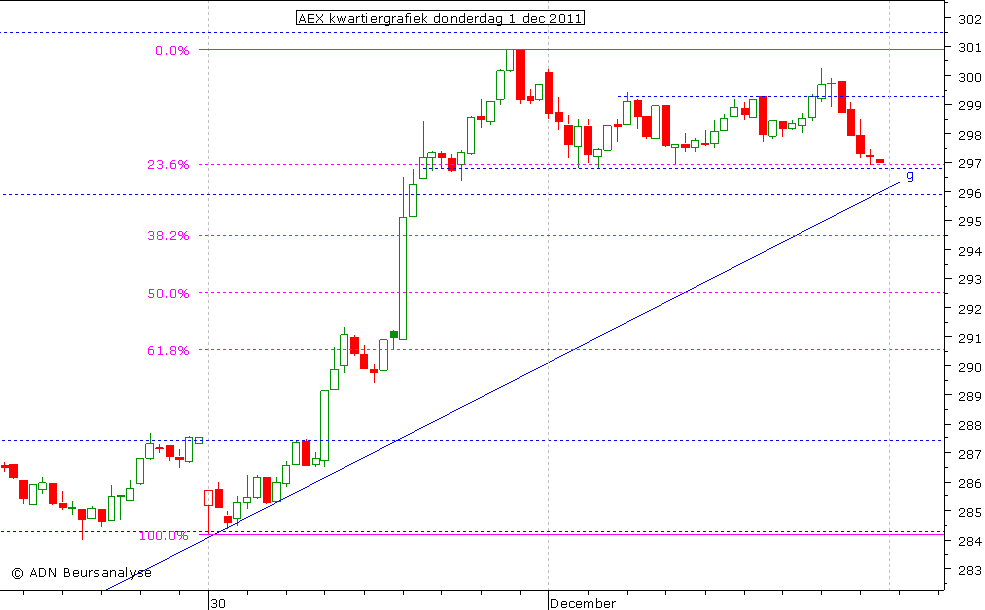Click the December date axis label
Screen dimensions: 985x610
click(x=582, y=603)
